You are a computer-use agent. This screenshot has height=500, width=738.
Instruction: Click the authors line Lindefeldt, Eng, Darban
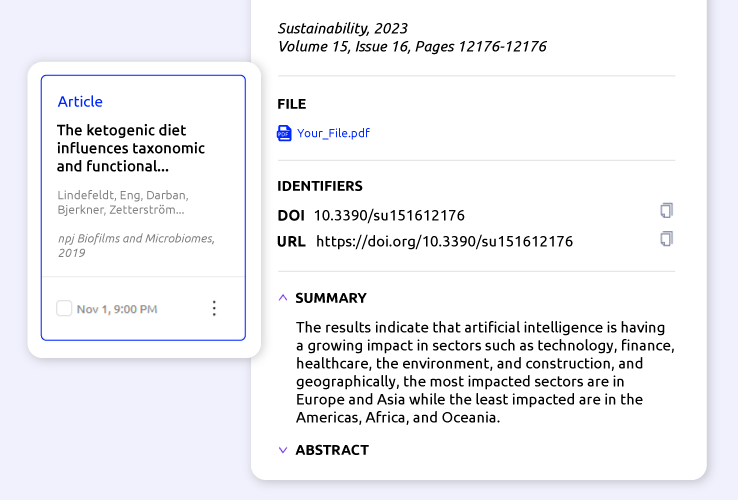[x=123, y=202]
